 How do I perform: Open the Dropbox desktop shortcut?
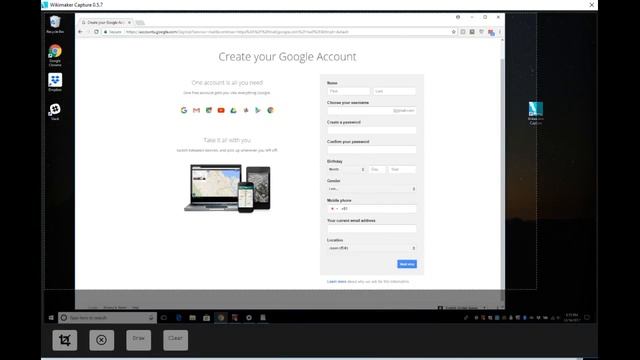[x=55, y=82]
